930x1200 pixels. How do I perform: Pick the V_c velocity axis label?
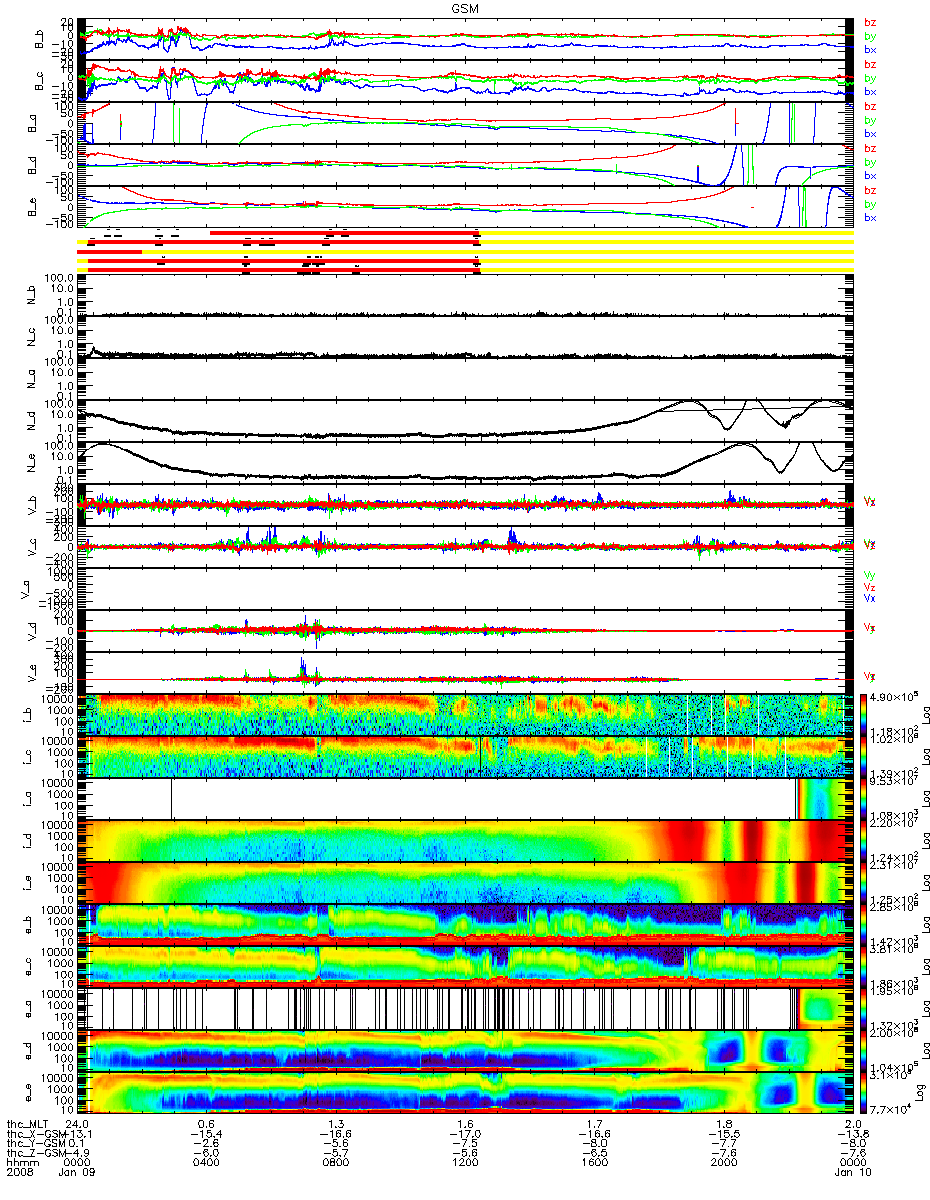pyautogui.click(x=30, y=546)
